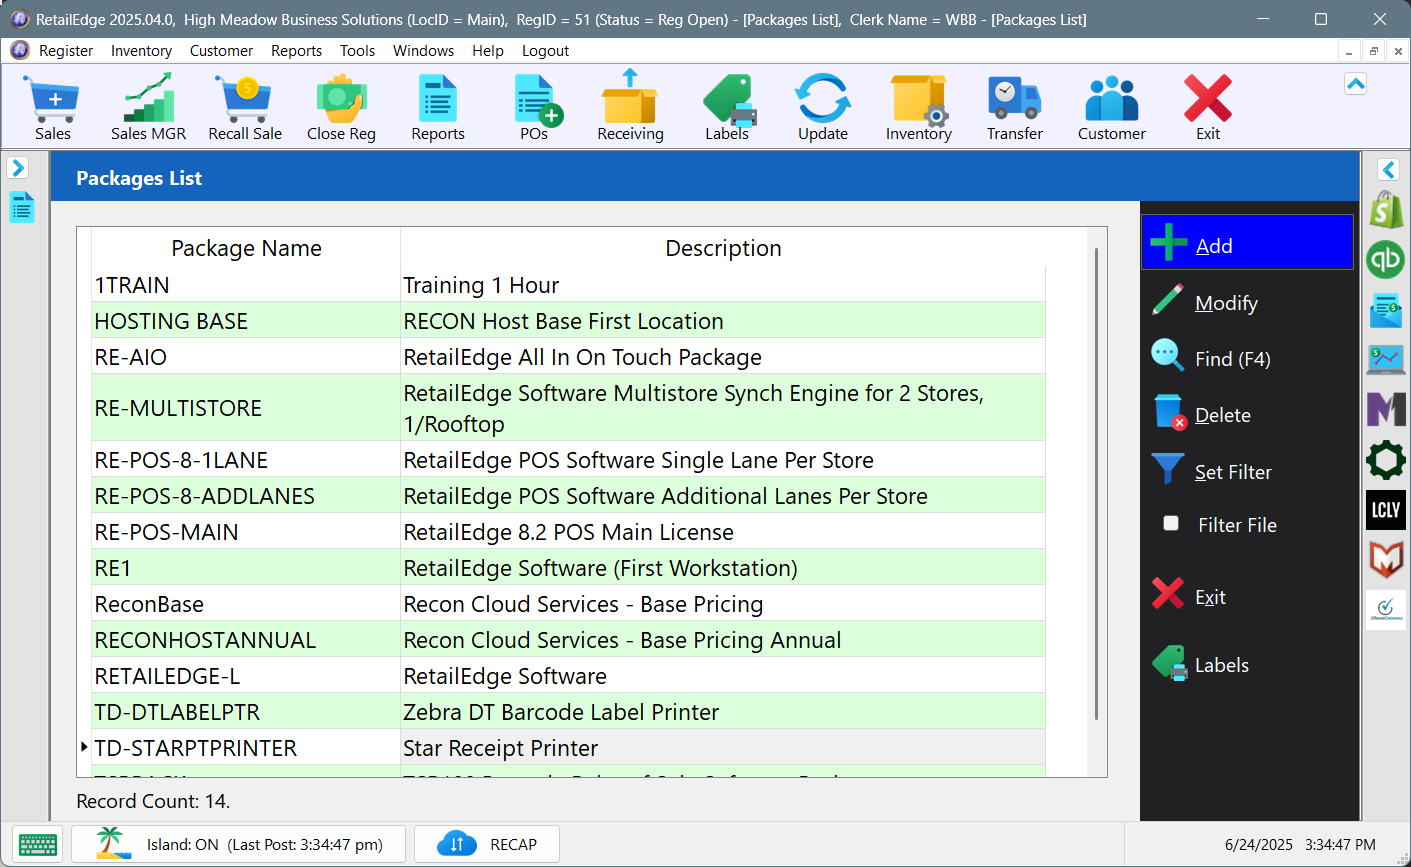Image resolution: width=1411 pixels, height=867 pixels.
Task: Click the Update sync icon
Action: coord(823,107)
